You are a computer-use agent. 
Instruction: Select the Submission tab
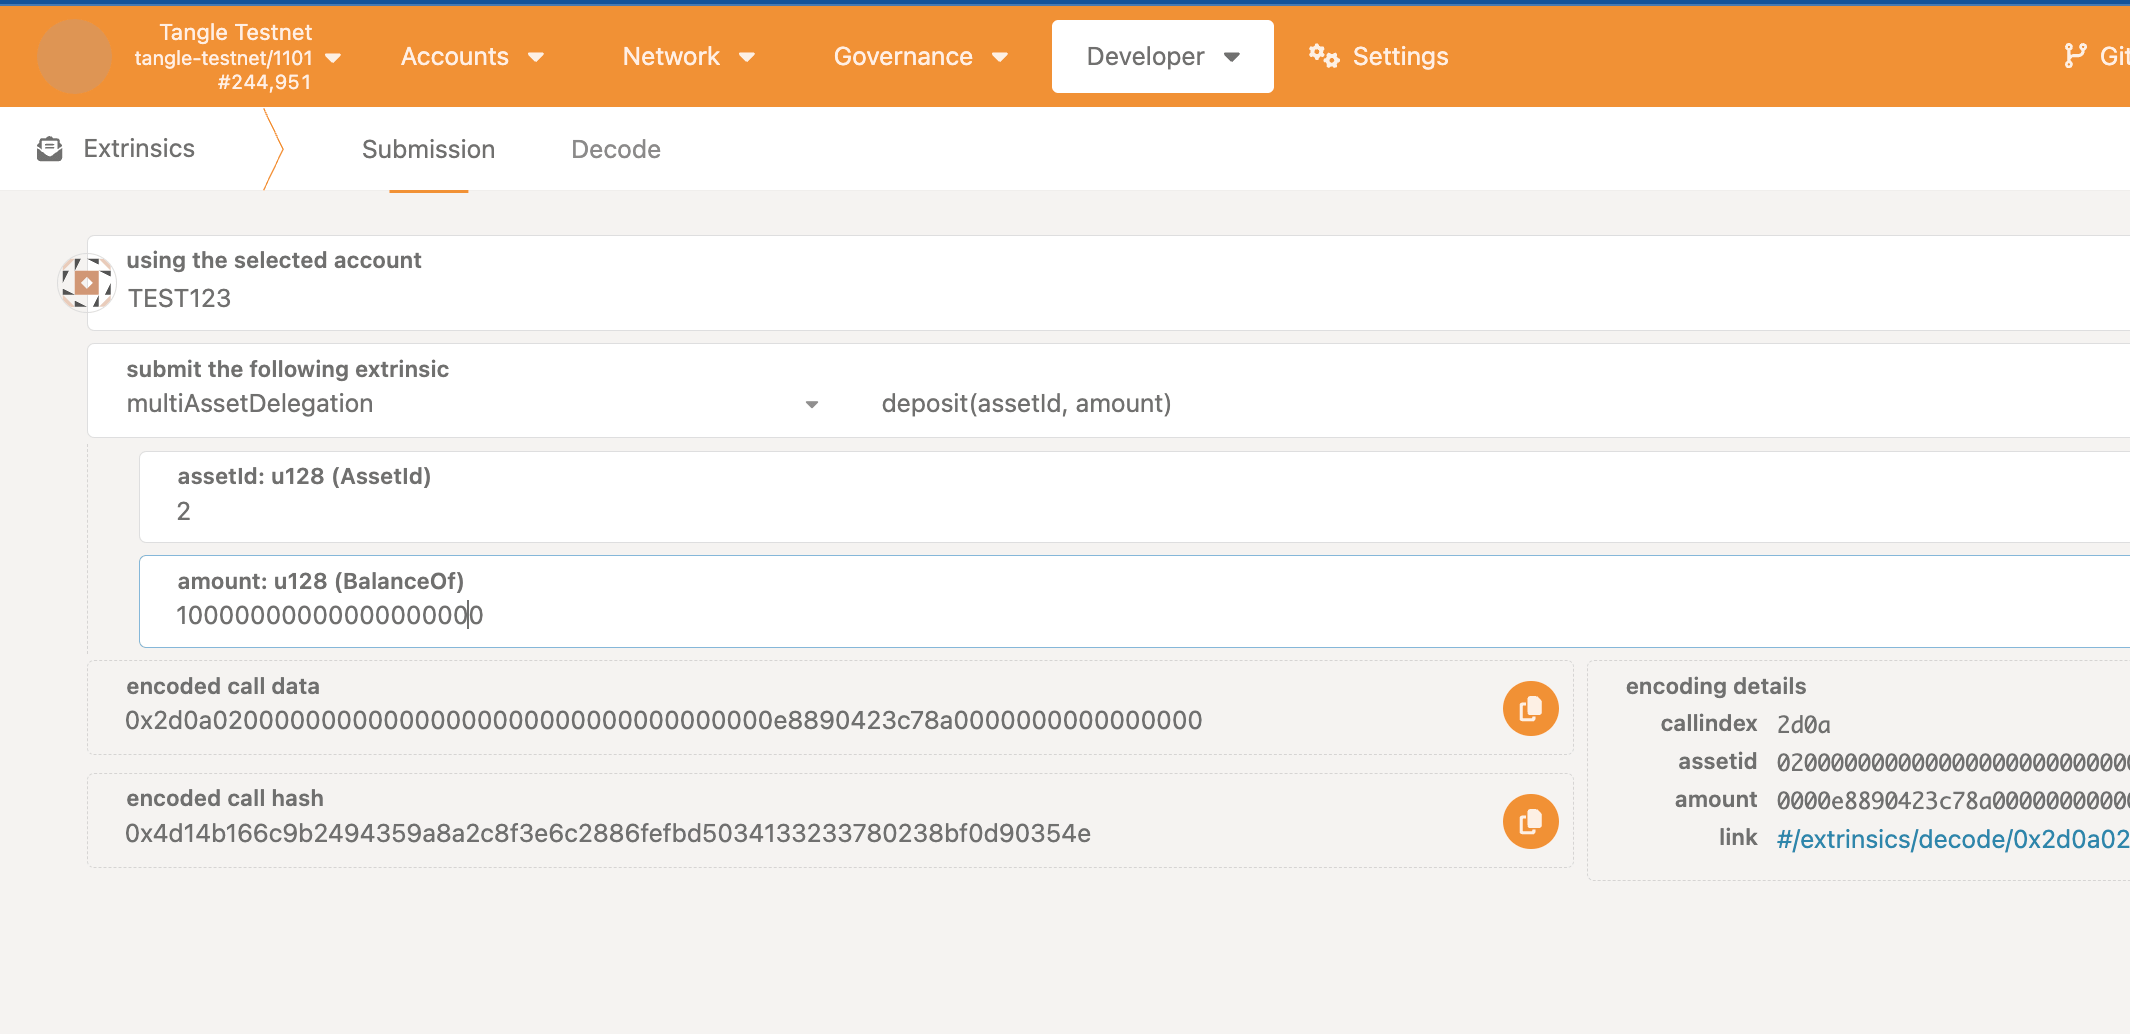click(x=428, y=148)
